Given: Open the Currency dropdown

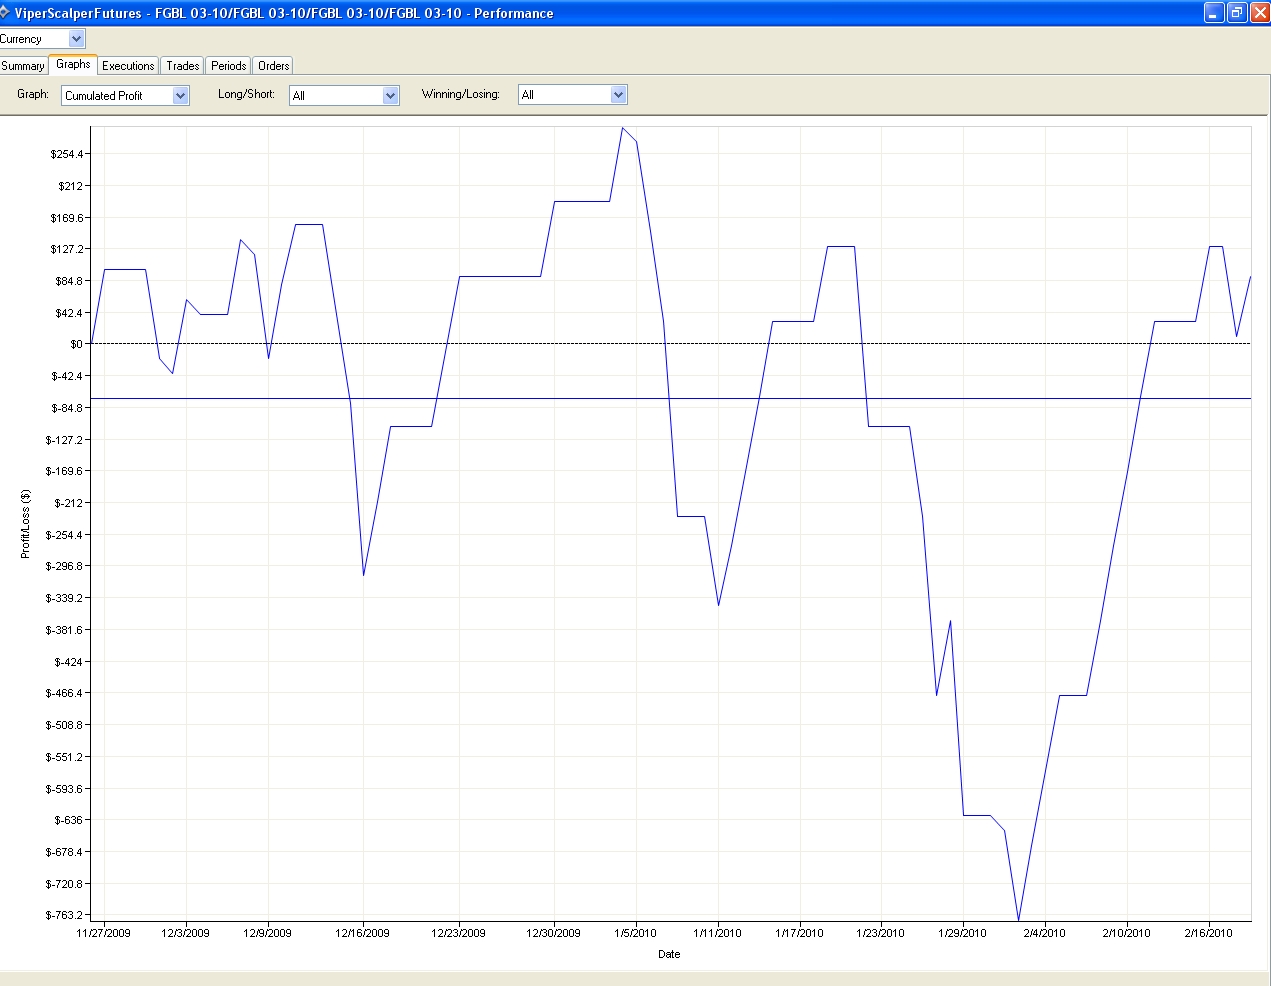Looking at the screenshot, I should [76, 39].
